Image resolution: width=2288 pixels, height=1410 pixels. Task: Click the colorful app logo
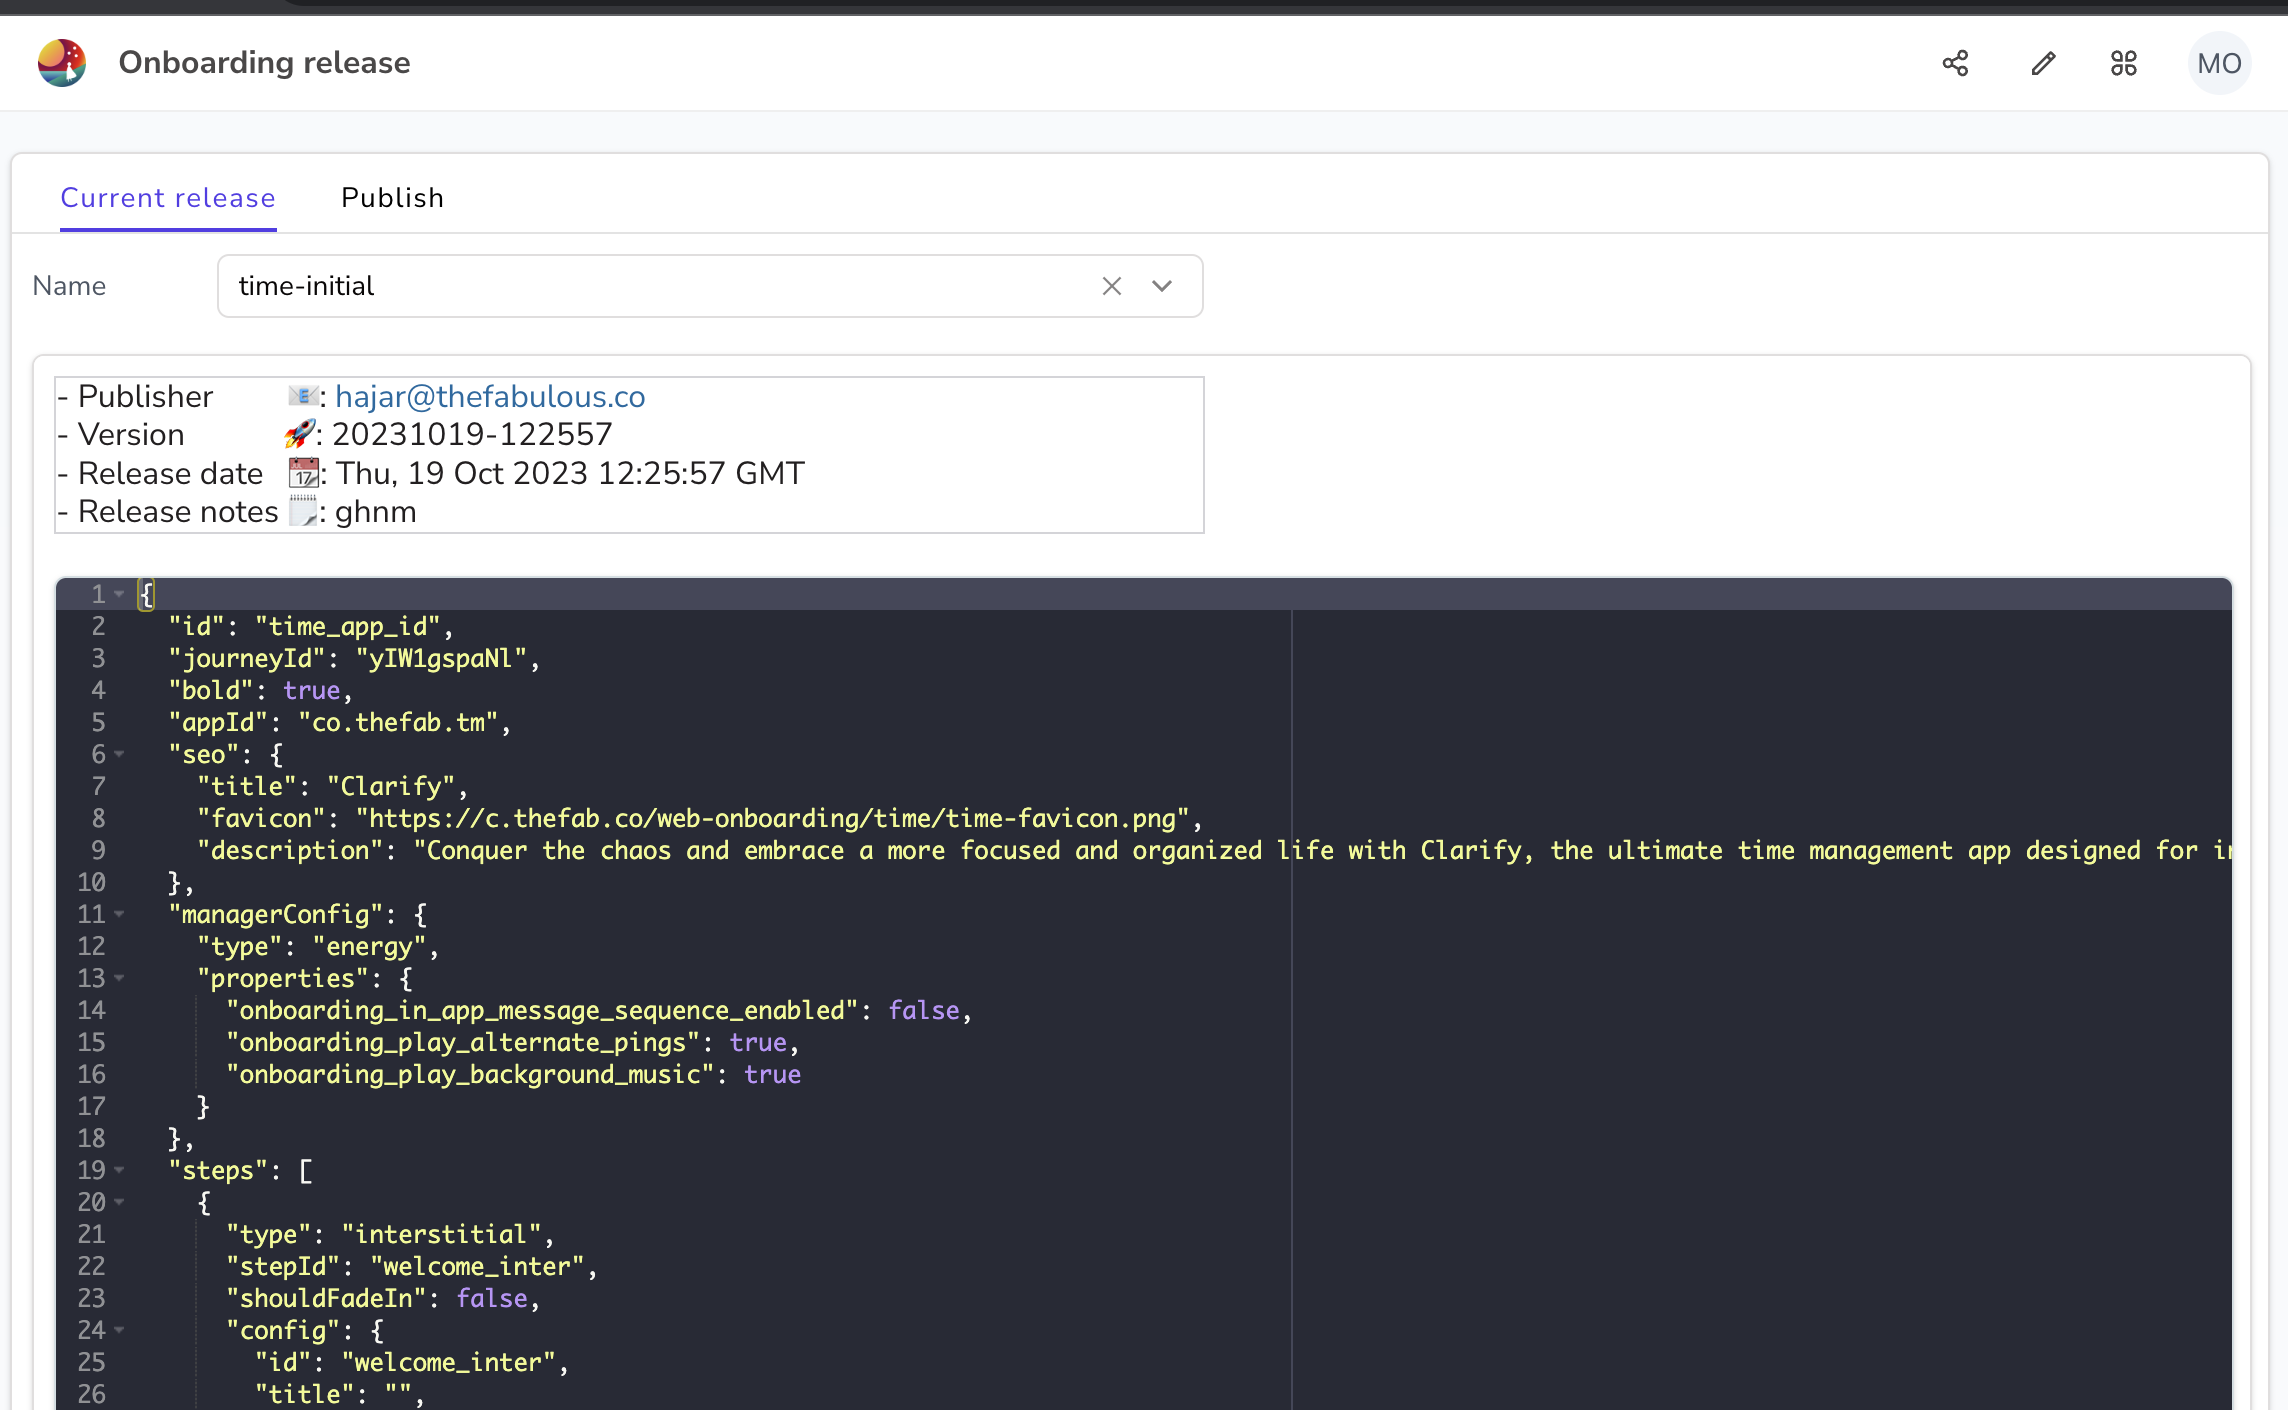tap(62, 63)
